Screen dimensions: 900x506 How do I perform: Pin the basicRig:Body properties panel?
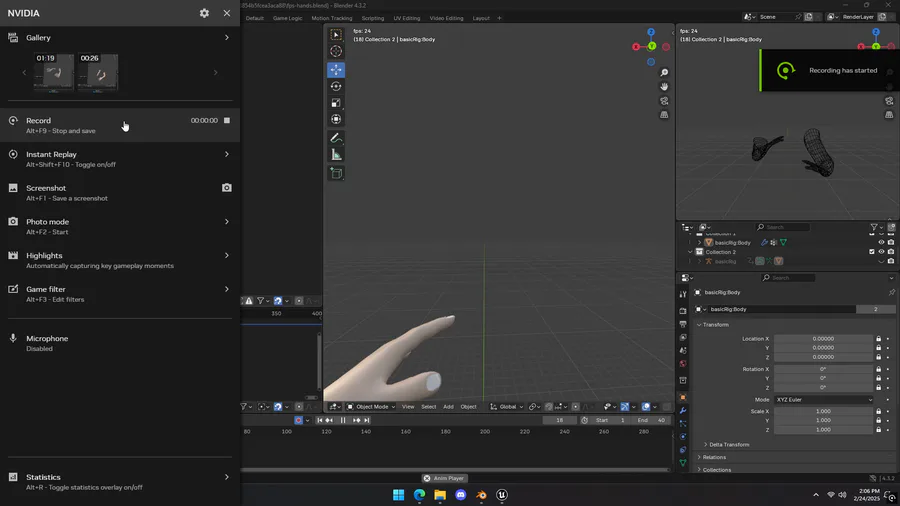891,292
